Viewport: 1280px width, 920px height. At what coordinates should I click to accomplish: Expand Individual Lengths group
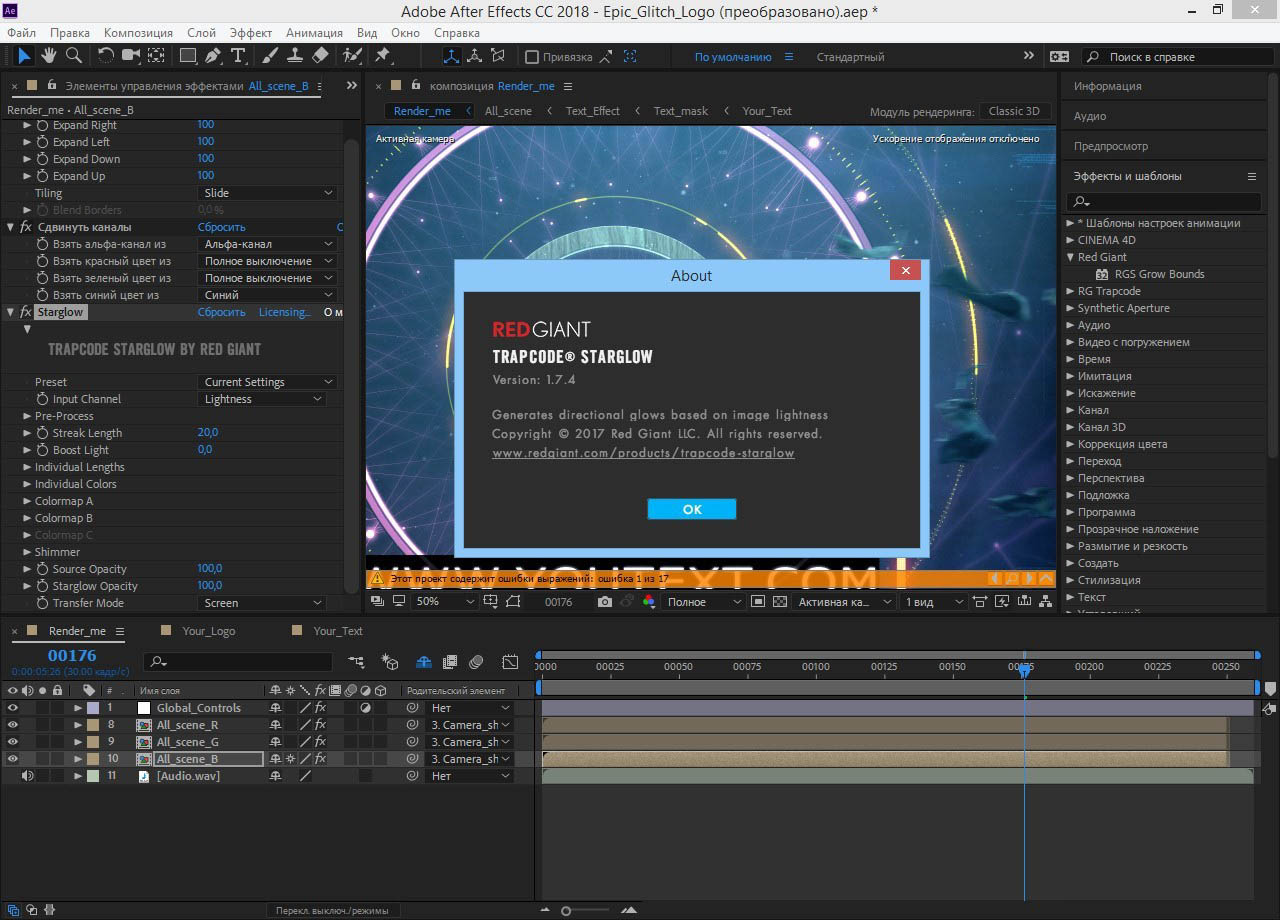click(x=27, y=467)
